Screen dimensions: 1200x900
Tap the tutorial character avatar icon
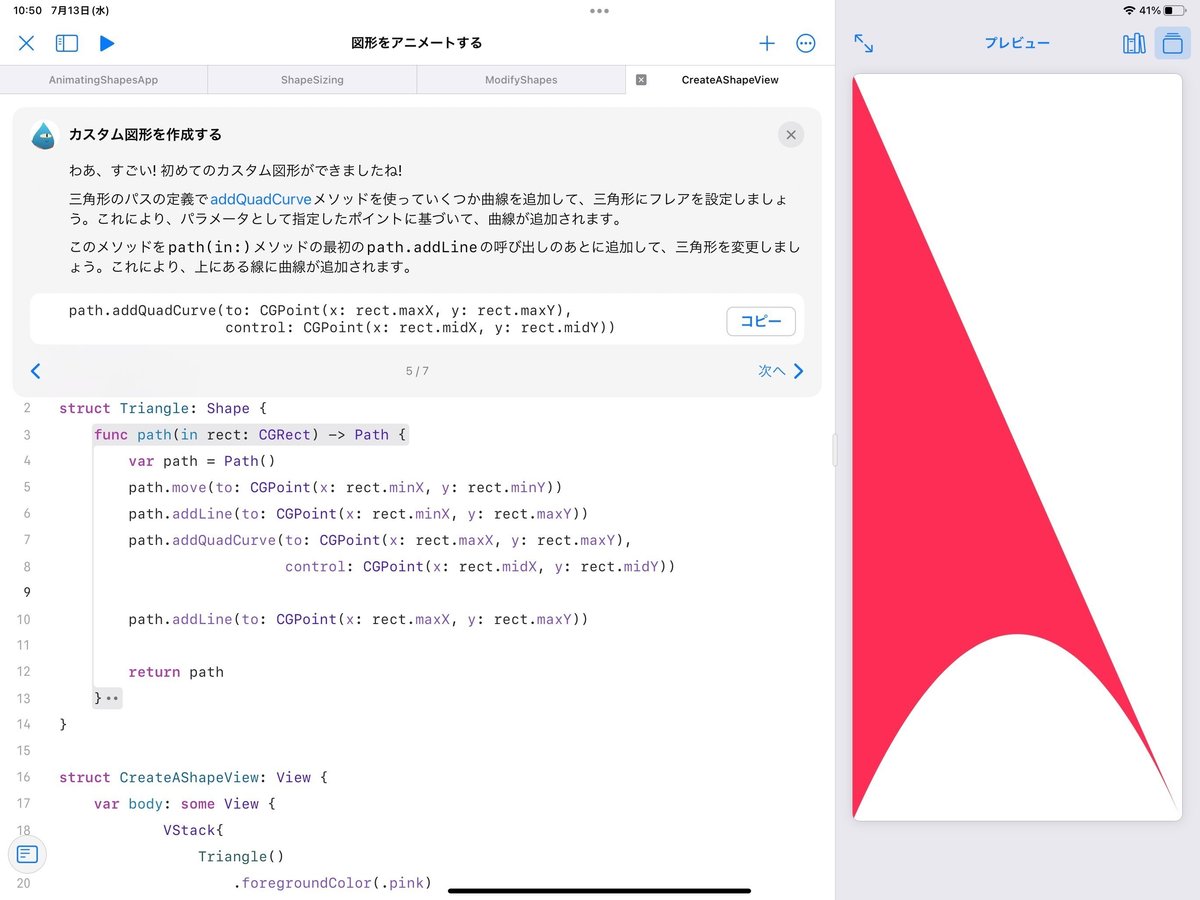[x=44, y=135]
